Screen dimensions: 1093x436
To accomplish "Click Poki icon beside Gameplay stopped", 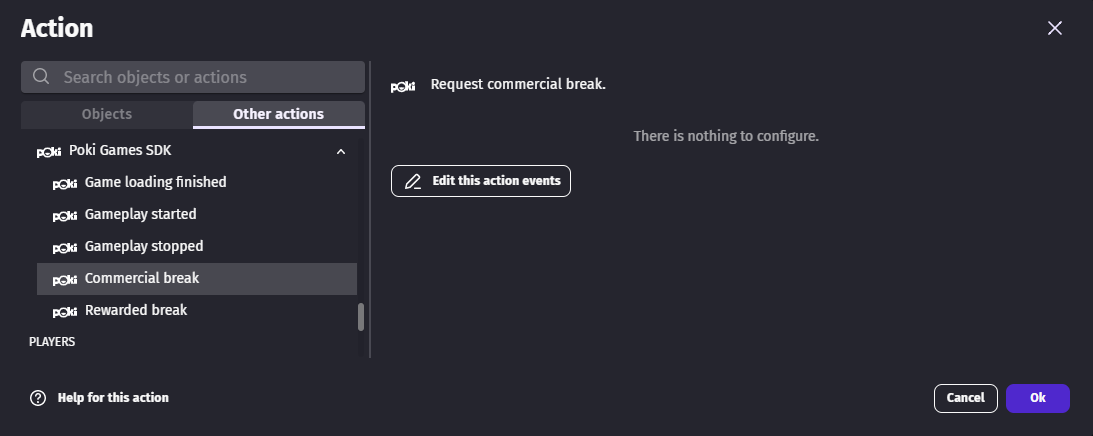I will pyautogui.click(x=65, y=247).
